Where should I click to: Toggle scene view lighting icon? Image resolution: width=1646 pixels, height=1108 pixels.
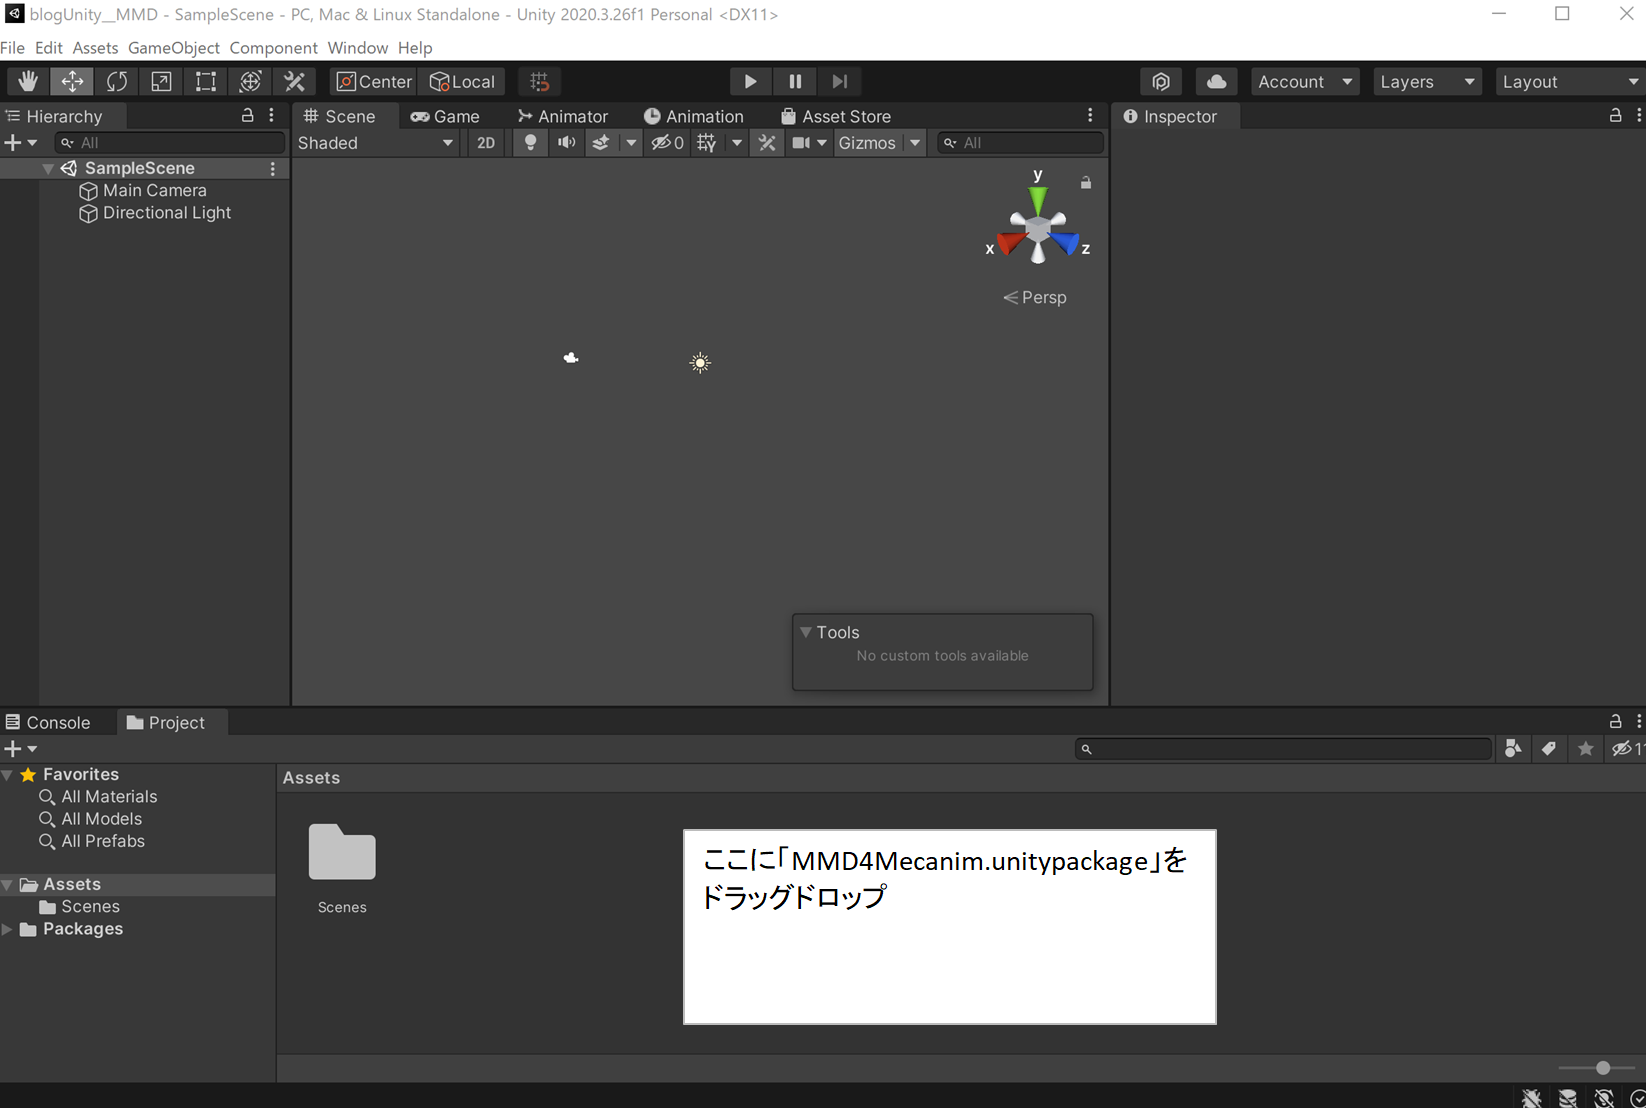click(x=530, y=142)
